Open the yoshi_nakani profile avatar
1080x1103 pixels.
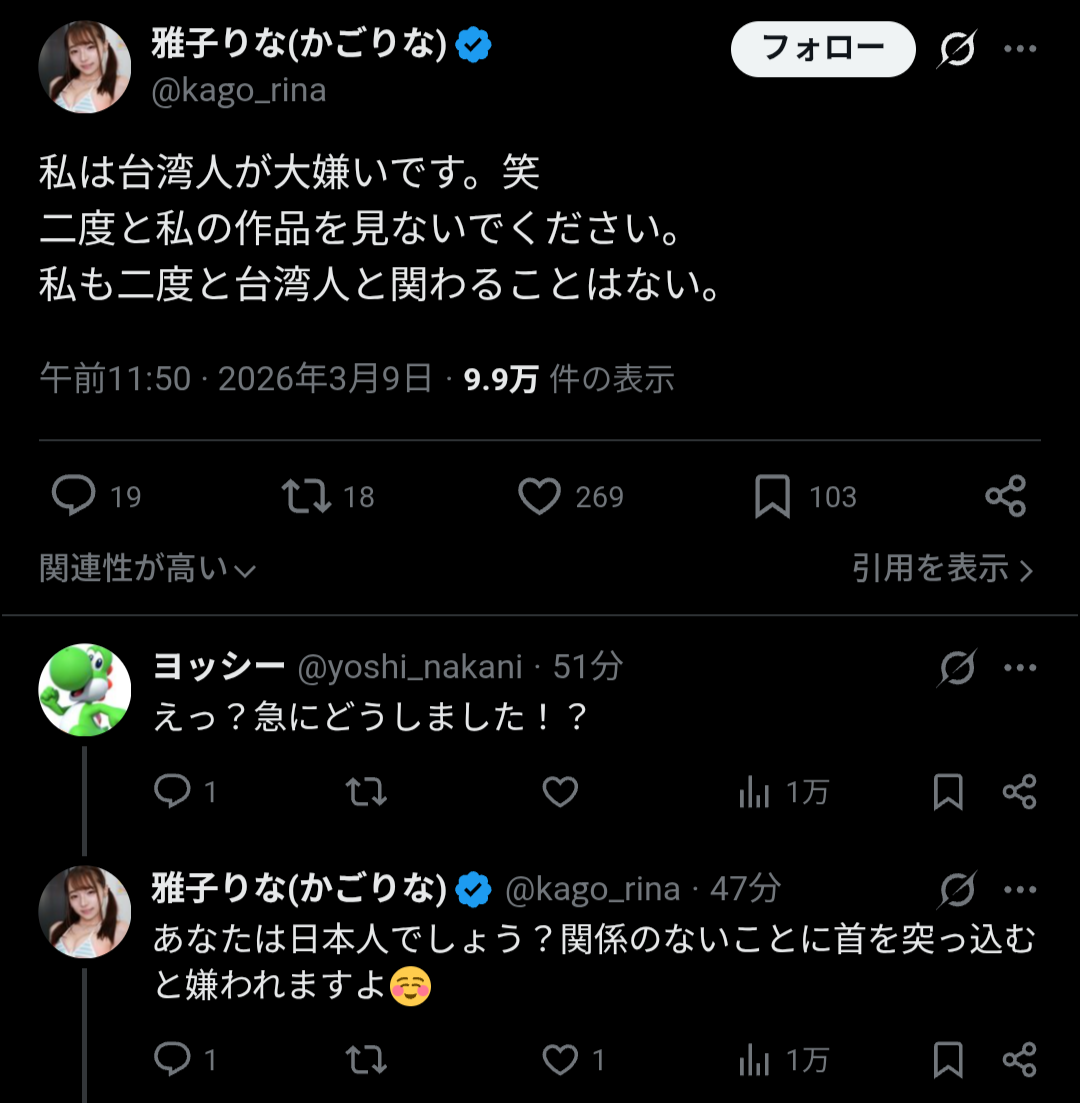click(84, 690)
